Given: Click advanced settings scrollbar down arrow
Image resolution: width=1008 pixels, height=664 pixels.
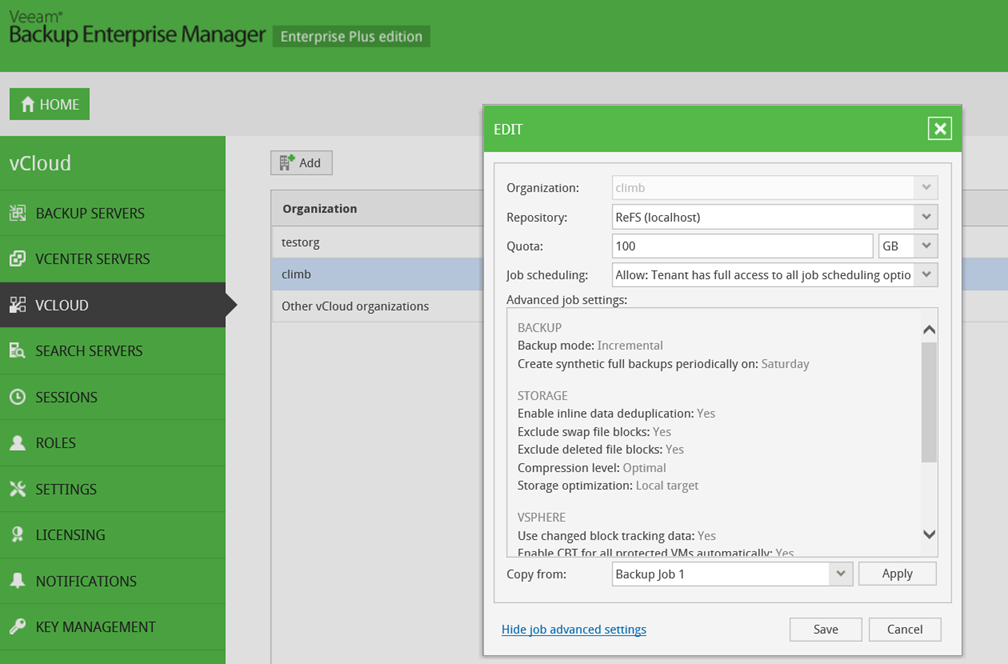Looking at the screenshot, I should pos(929,534).
